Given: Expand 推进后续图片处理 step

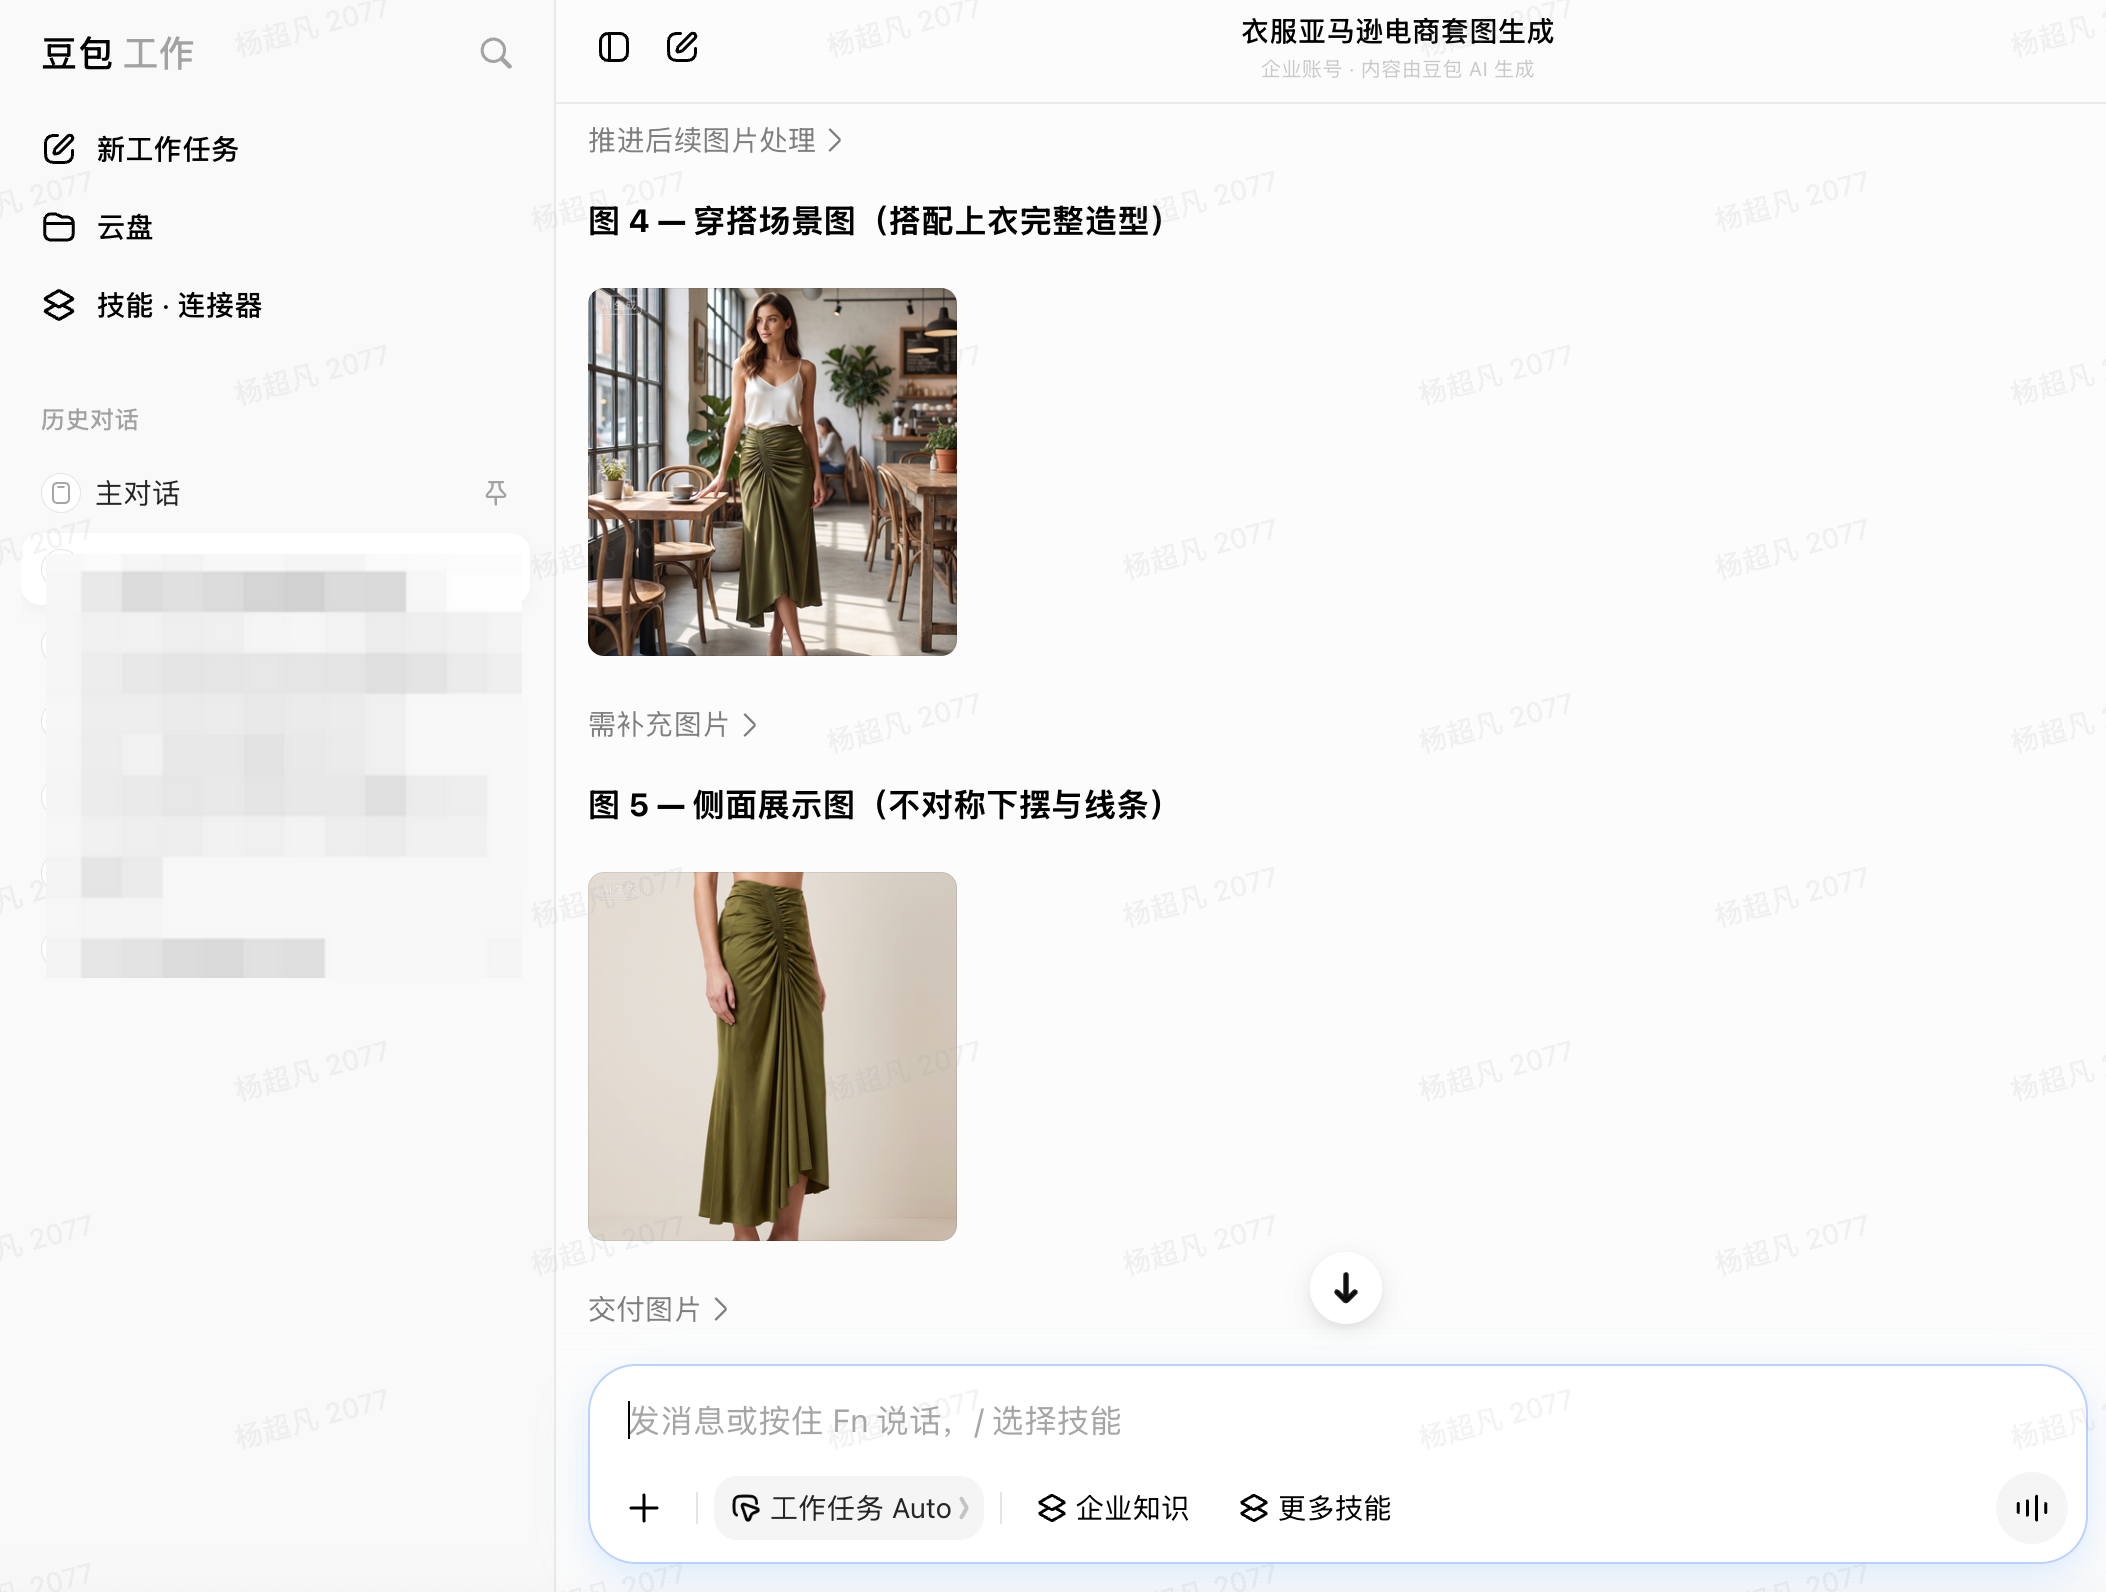Looking at the screenshot, I should tap(716, 141).
